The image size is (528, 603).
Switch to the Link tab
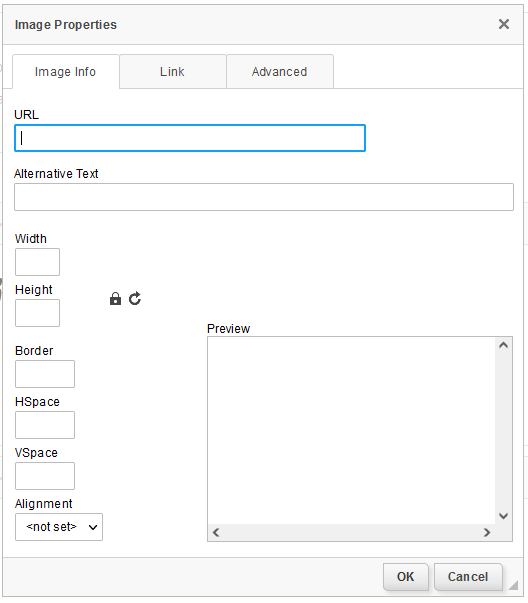pos(173,72)
